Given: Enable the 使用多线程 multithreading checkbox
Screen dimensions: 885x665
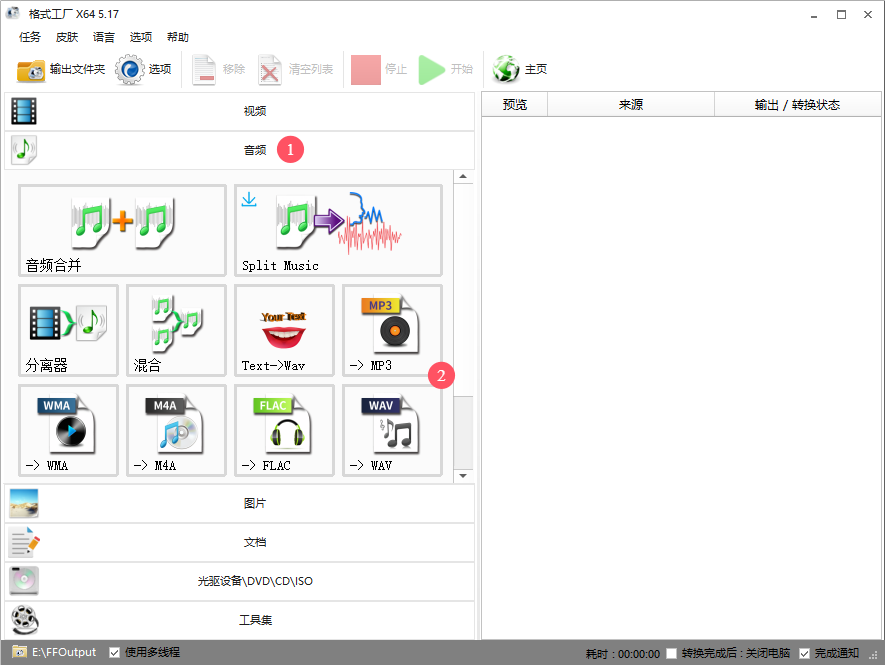Looking at the screenshot, I should click(x=114, y=651).
